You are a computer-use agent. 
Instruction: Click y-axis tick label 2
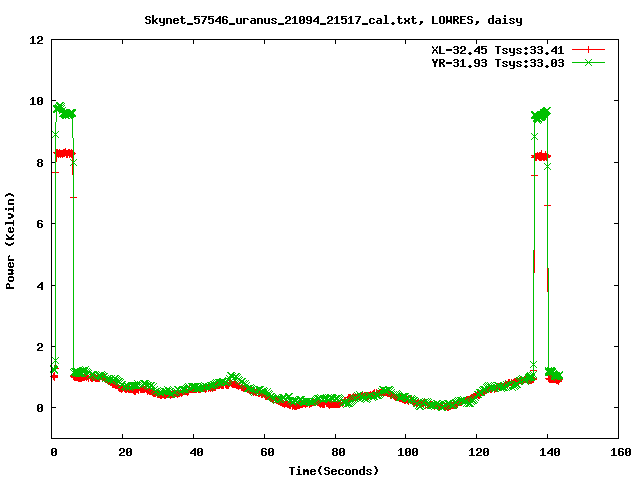(x=40, y=347)
